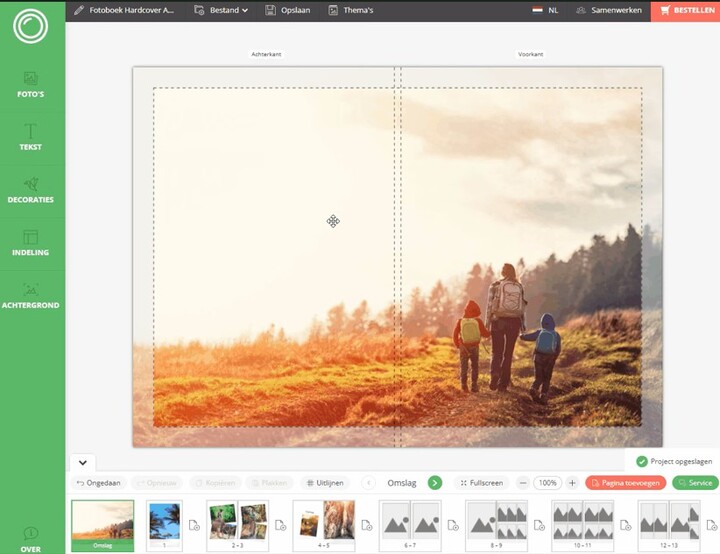Select pages 8-9 thumbnail
Screen dimensions: 720x554
[496, 526]
